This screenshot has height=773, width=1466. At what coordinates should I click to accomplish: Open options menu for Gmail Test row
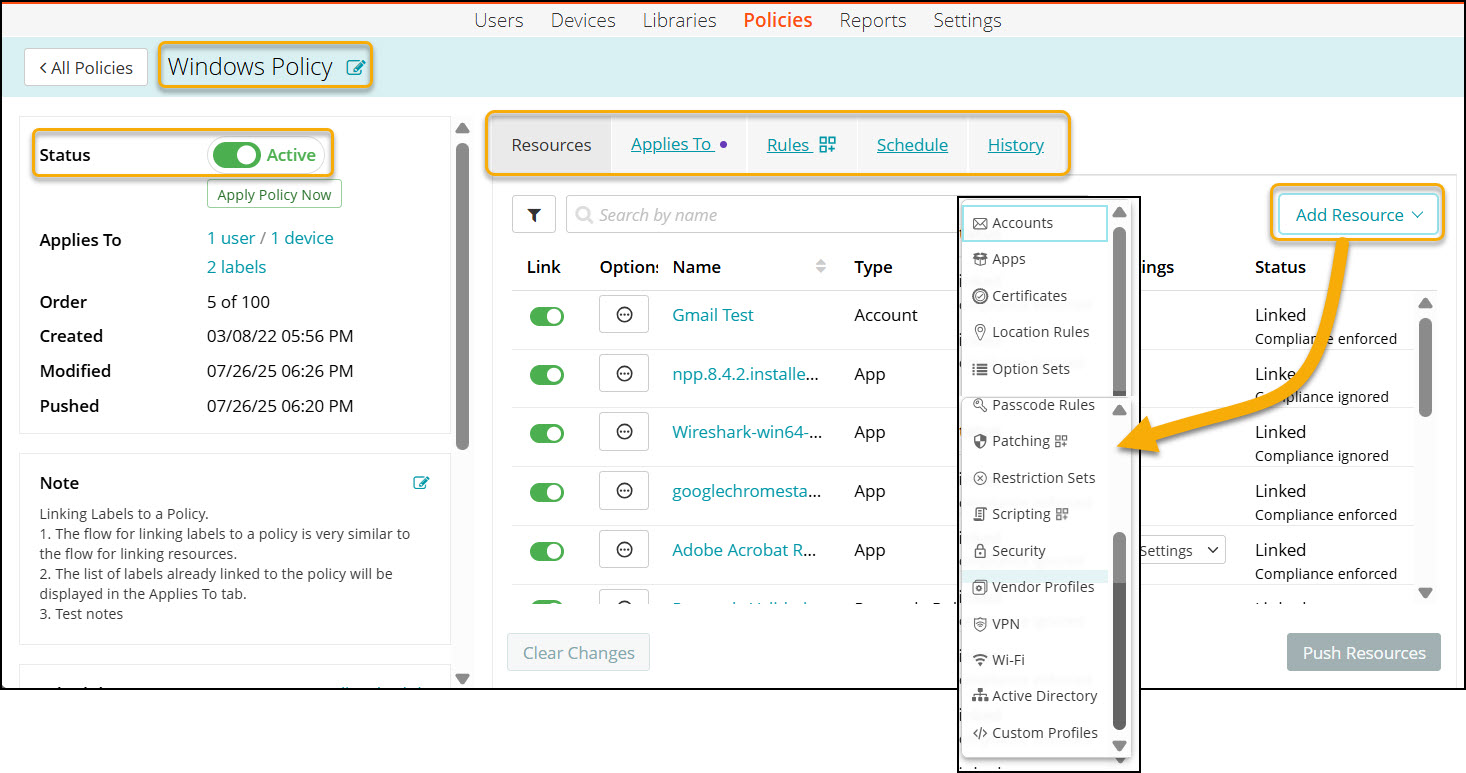624,315
